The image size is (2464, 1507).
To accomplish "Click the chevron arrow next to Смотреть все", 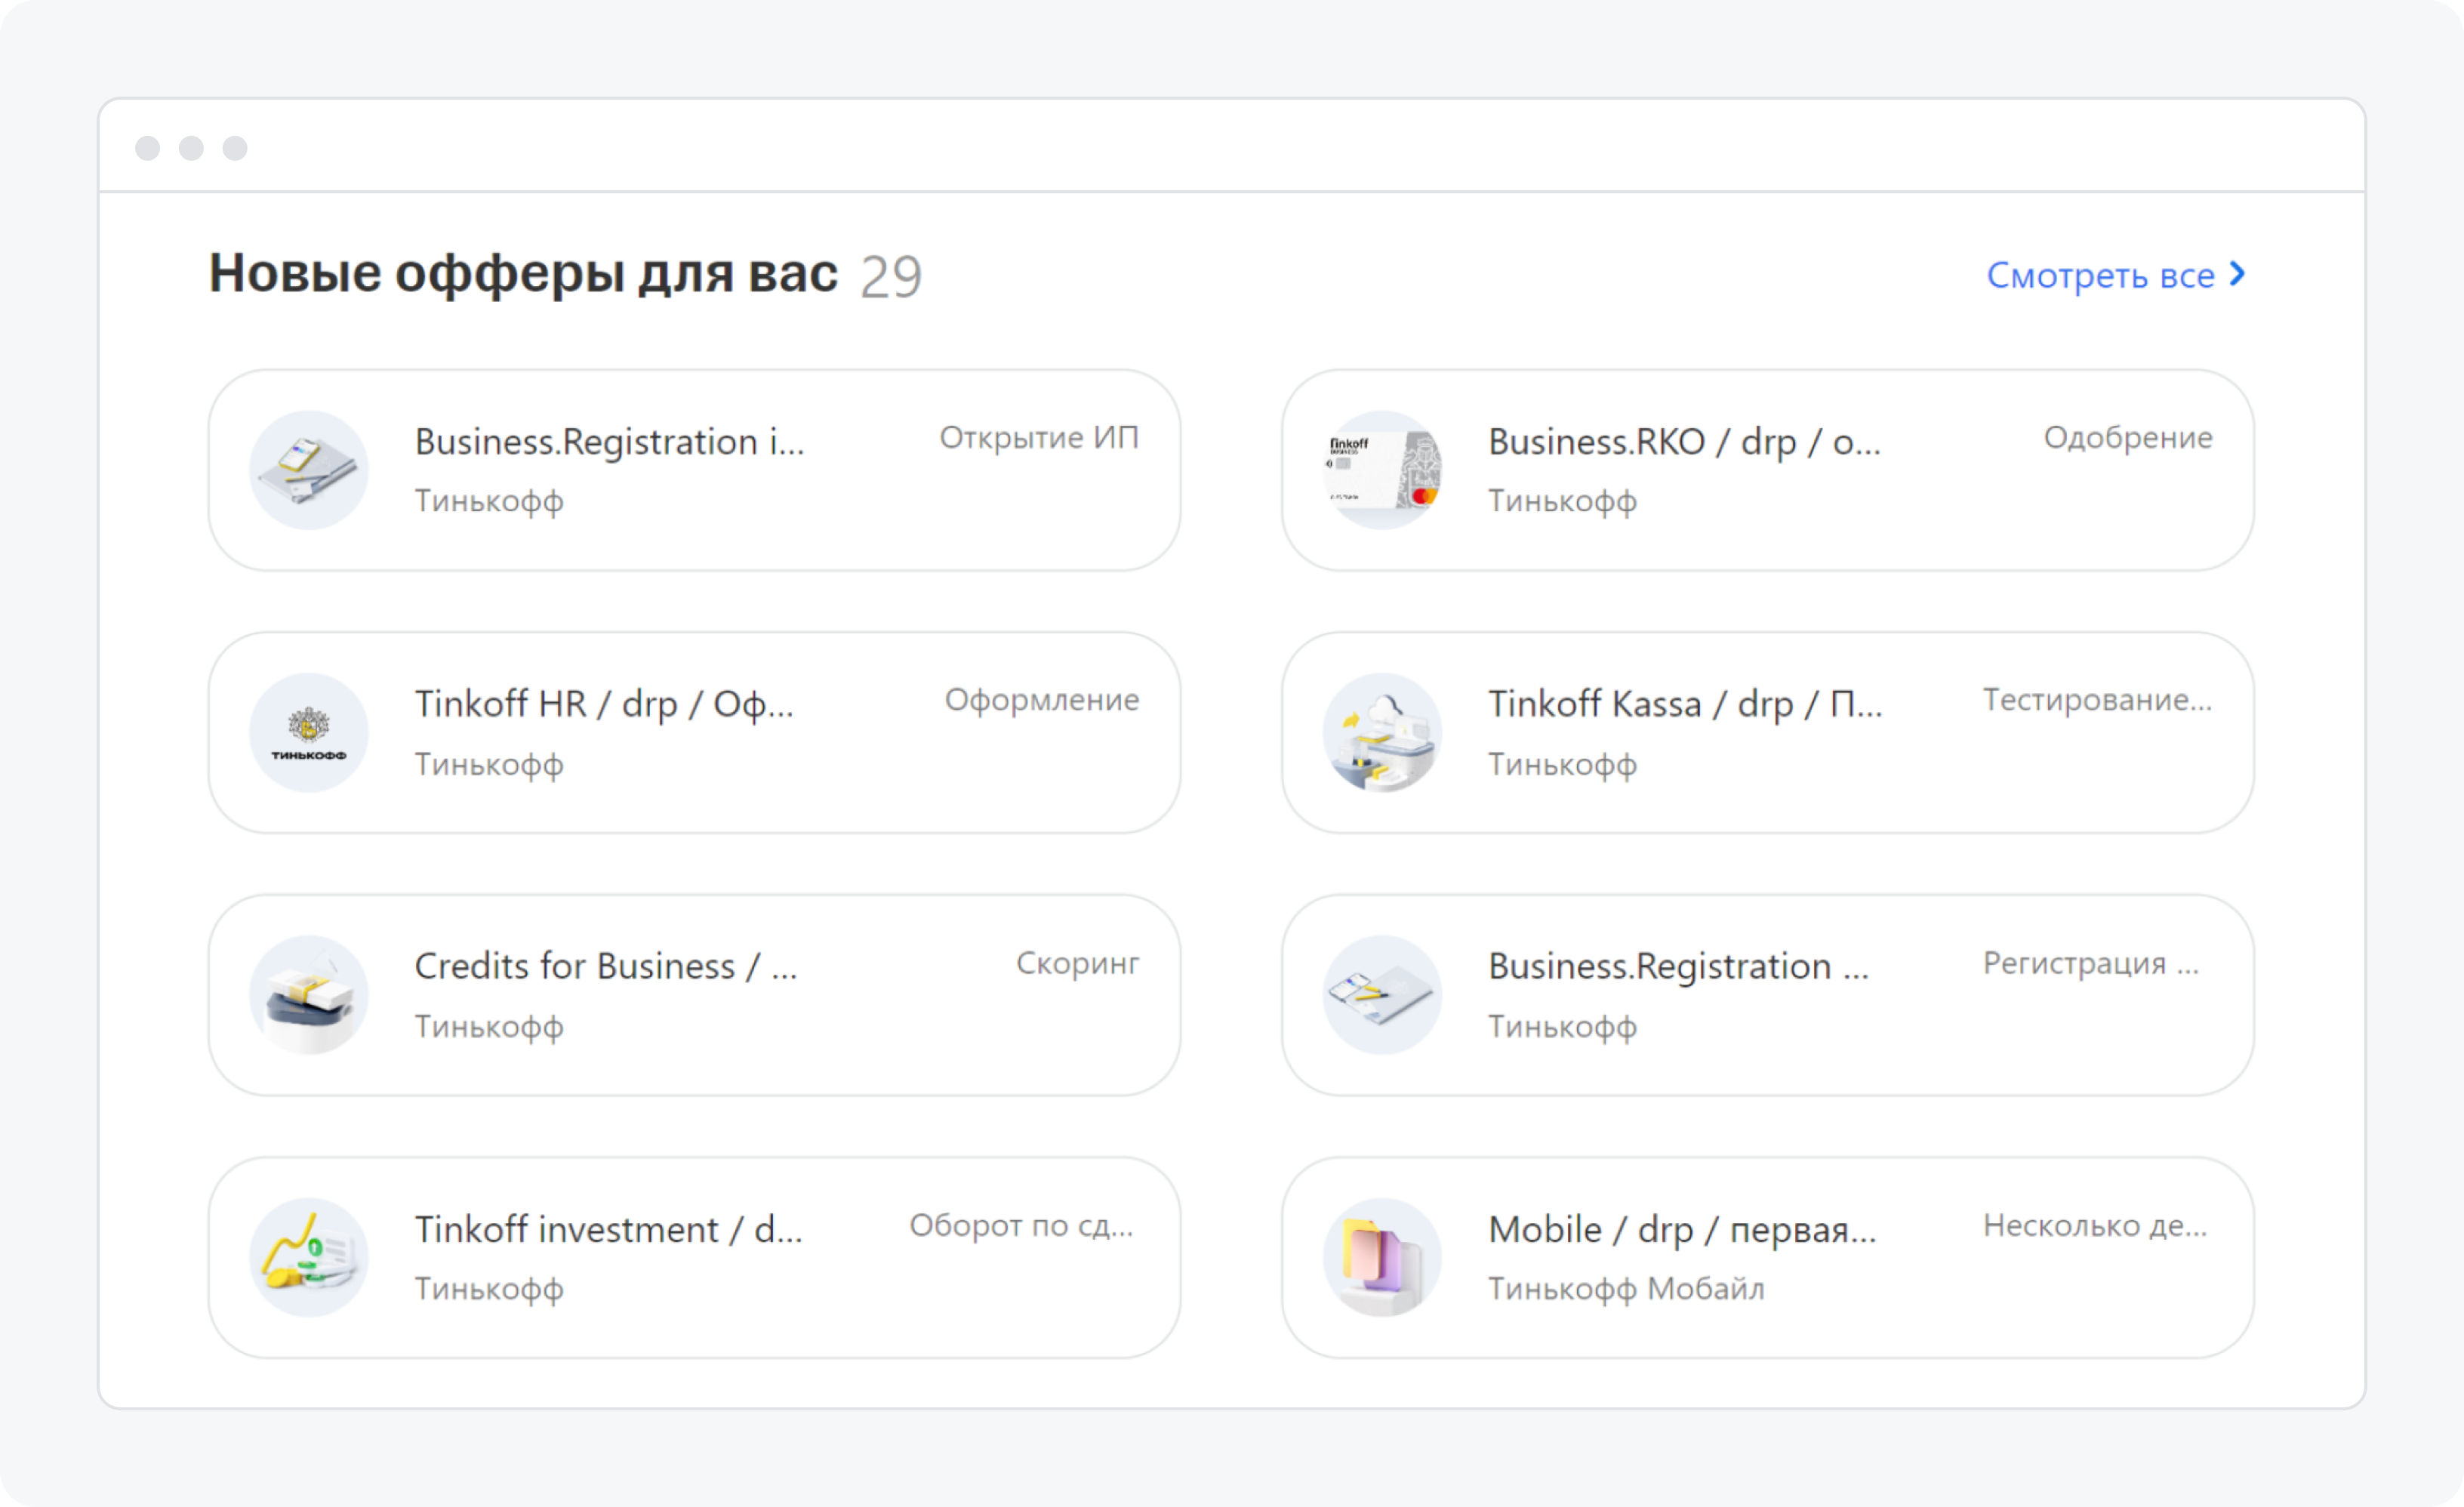I will (x=2237, y=274).
